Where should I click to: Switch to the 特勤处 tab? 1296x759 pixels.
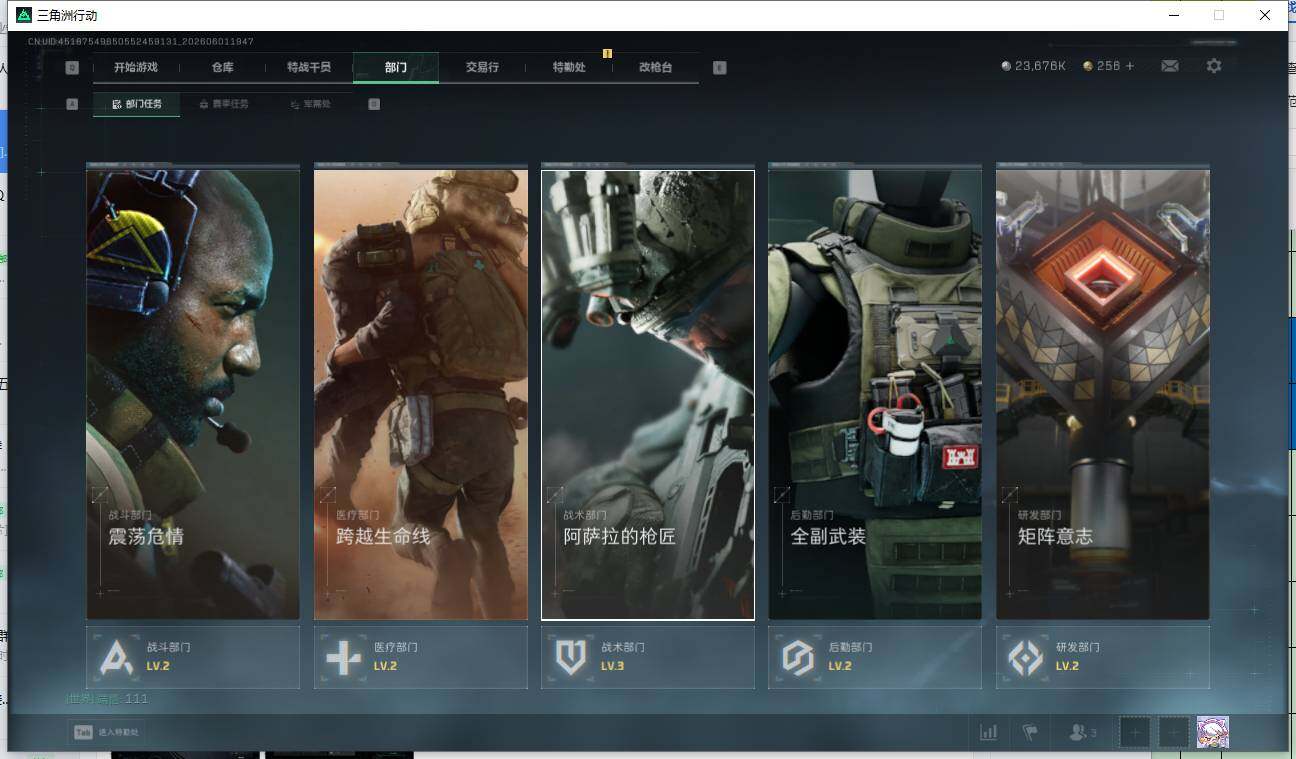(569, 67)
